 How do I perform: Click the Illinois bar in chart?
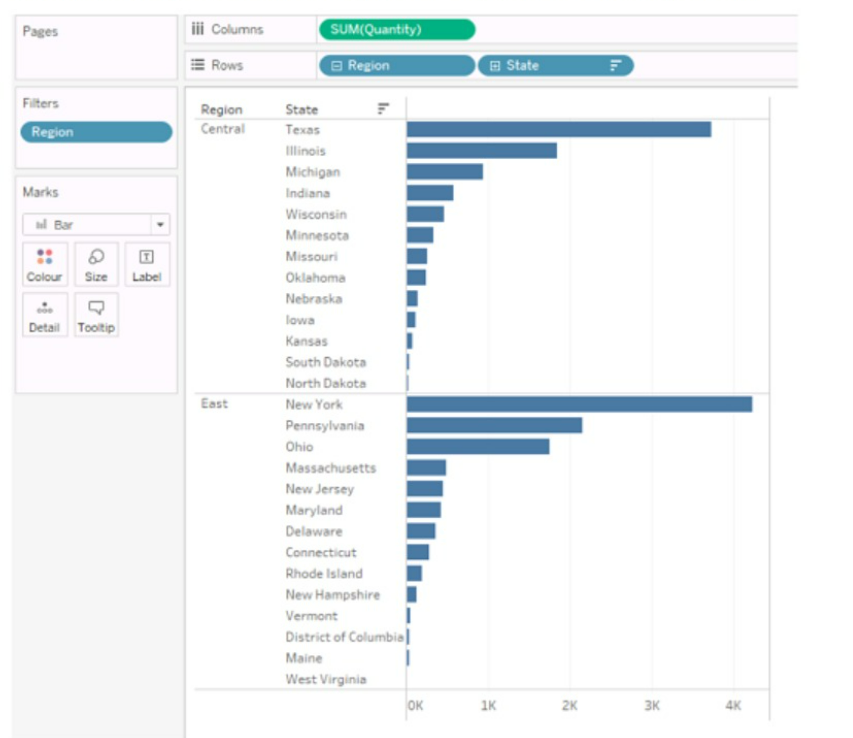pos(481,151)
